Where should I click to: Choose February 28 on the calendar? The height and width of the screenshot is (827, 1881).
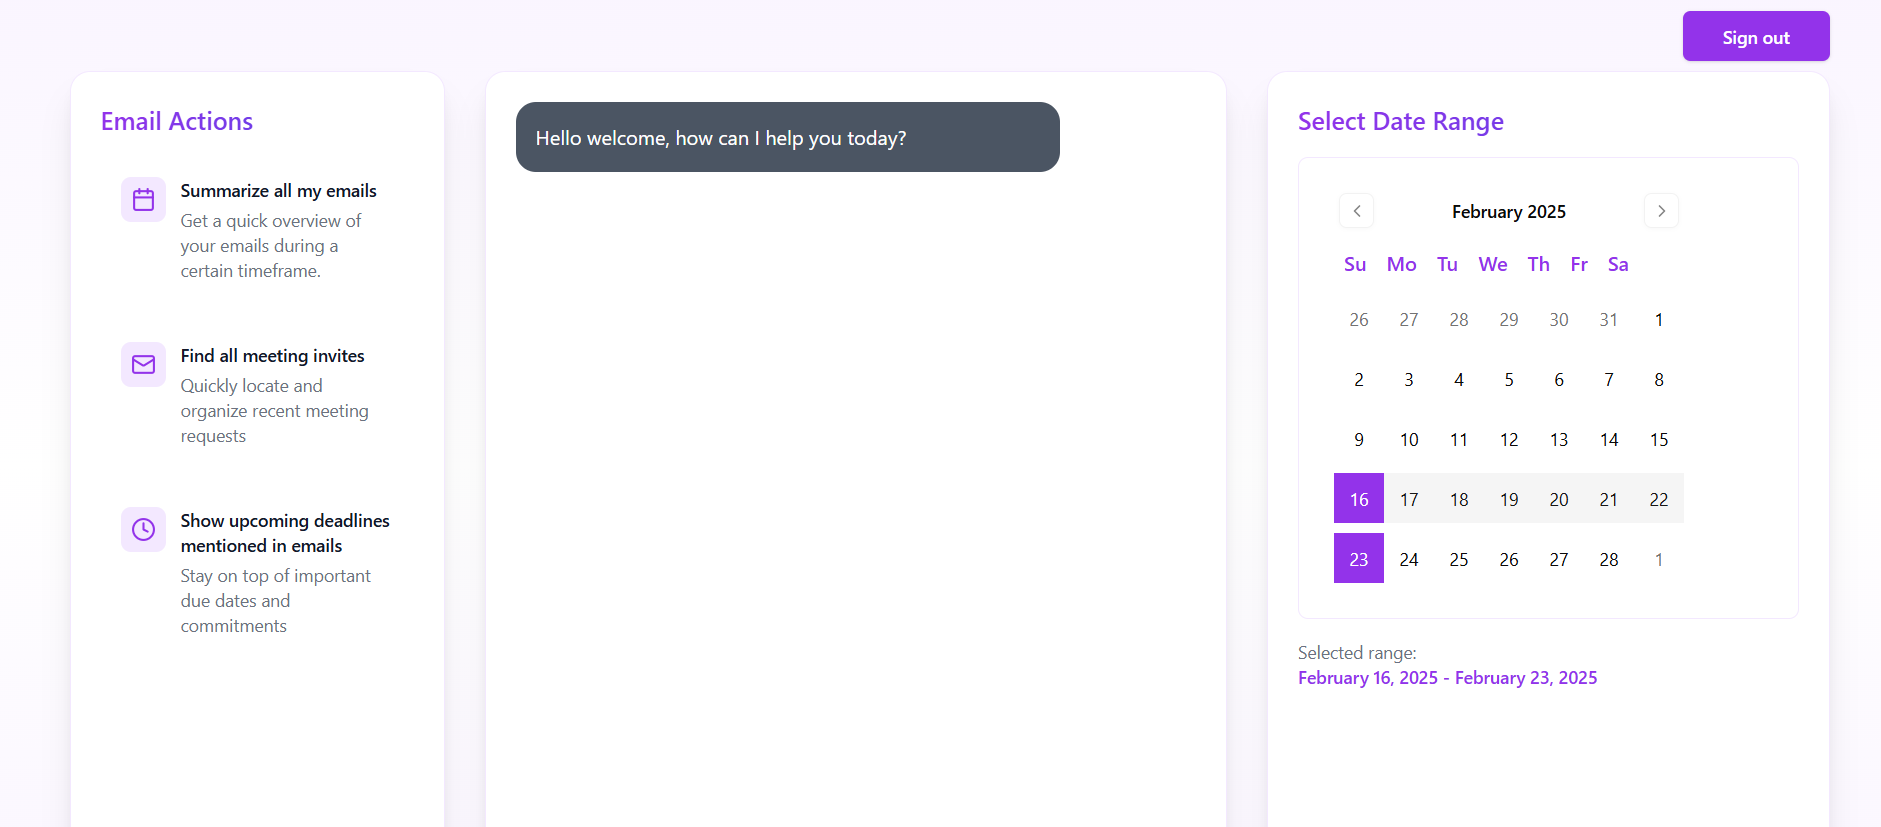click(1608, 560)
